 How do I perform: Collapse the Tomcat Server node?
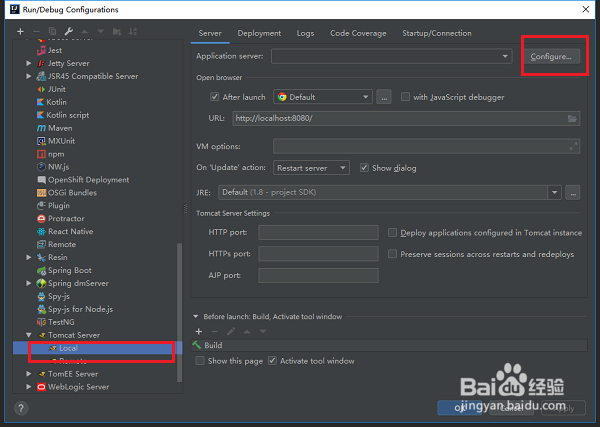(x=29, y=335)
